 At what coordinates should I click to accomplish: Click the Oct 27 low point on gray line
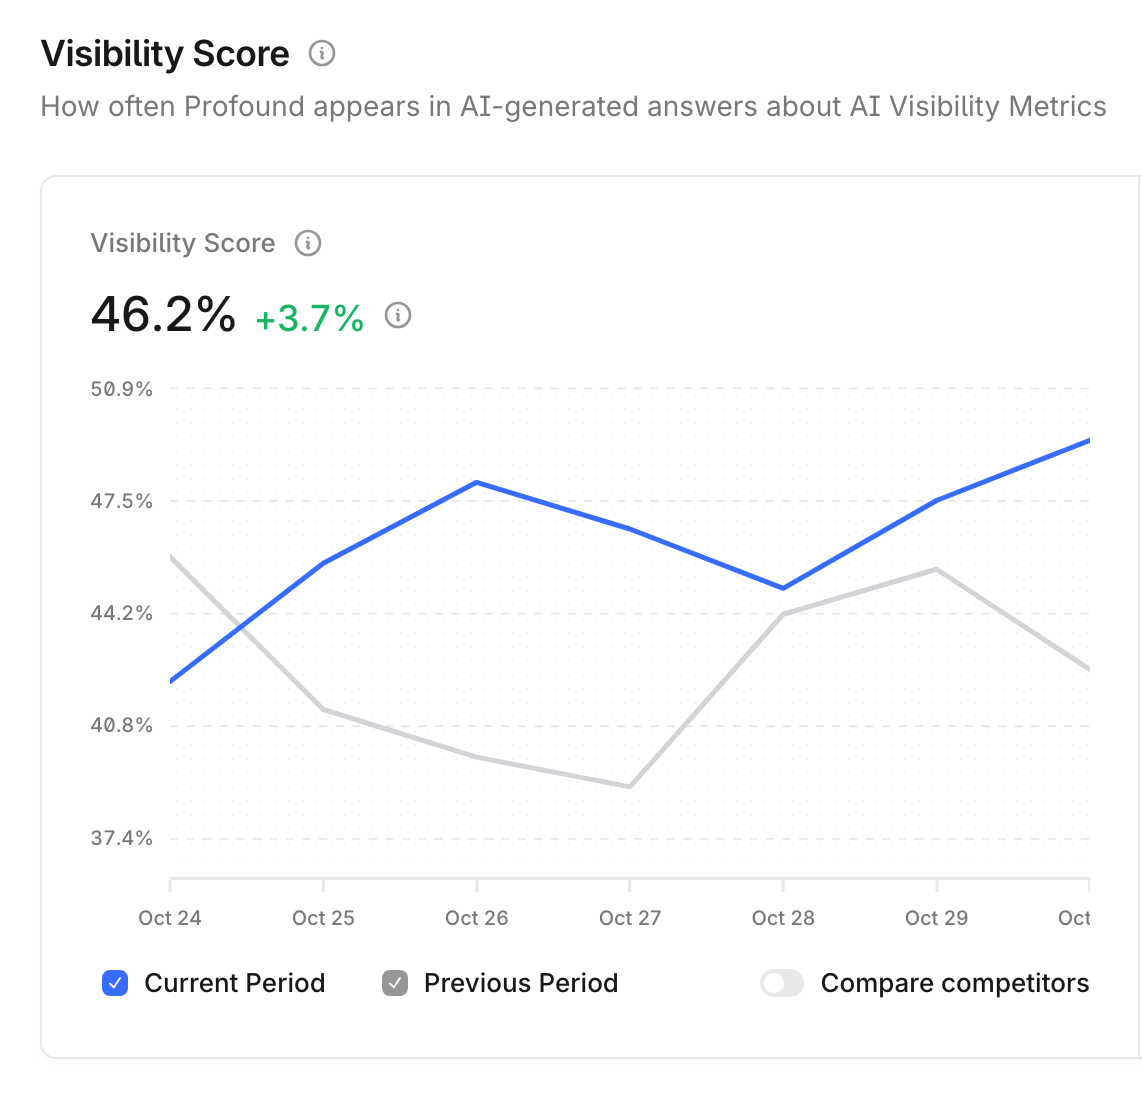click(630, 788)
